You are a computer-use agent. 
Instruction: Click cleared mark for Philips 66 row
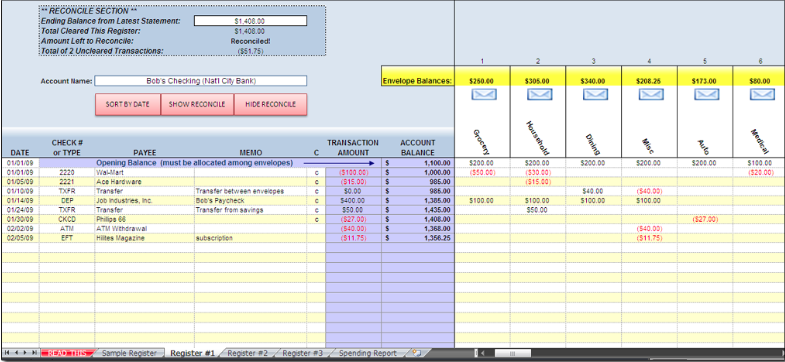316,219
